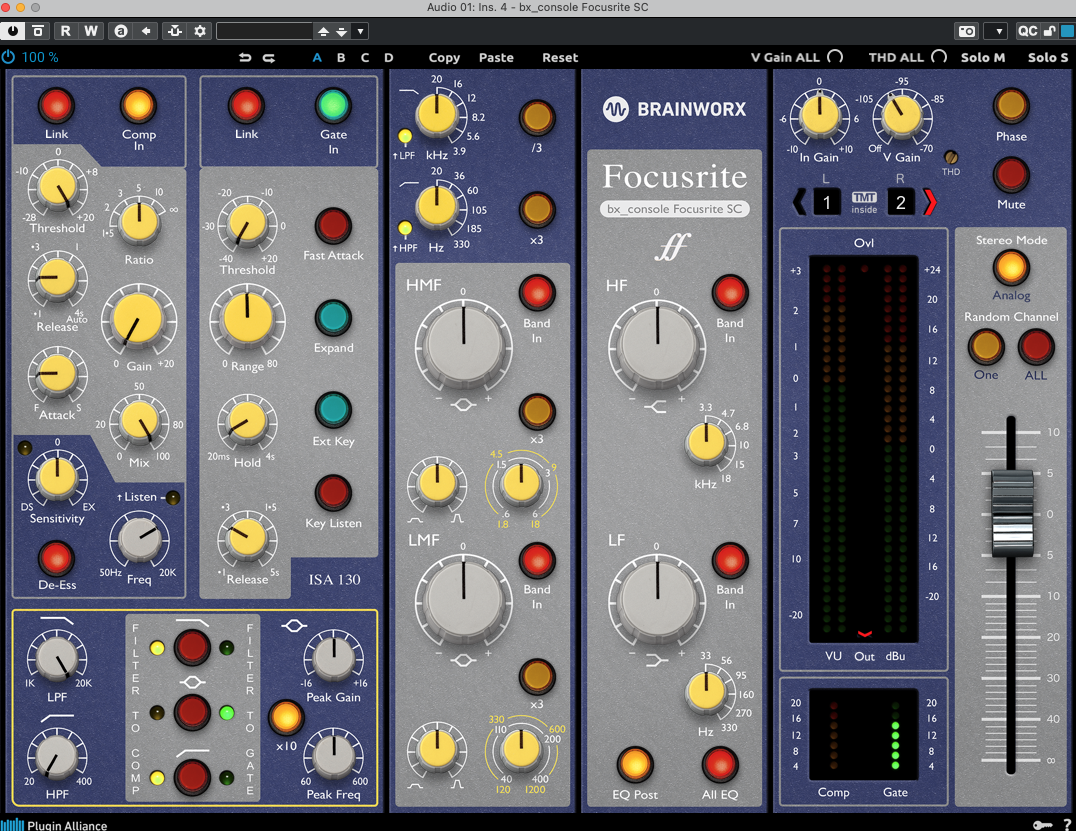Toggle the compressor Link button
Image resolution: width=1076 pixels, height=831 pixels.
click(x=56, y=106)
